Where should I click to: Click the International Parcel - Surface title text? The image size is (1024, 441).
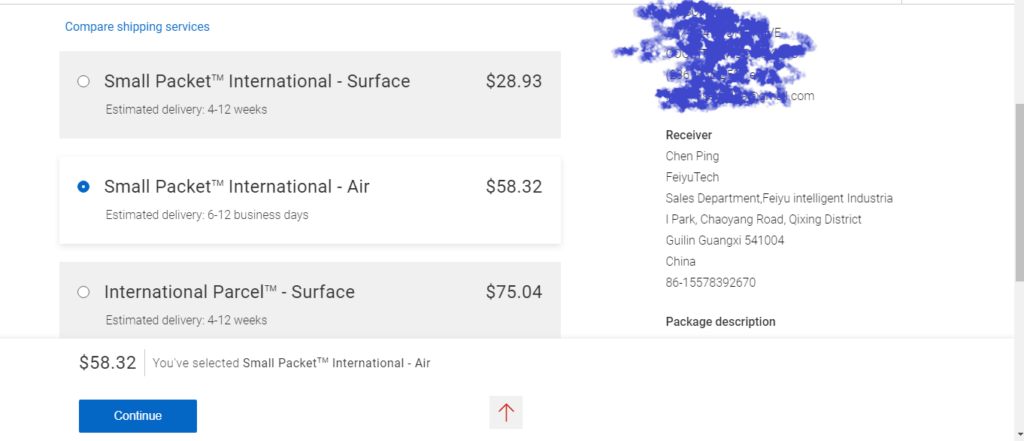click(x=229, y=292)
